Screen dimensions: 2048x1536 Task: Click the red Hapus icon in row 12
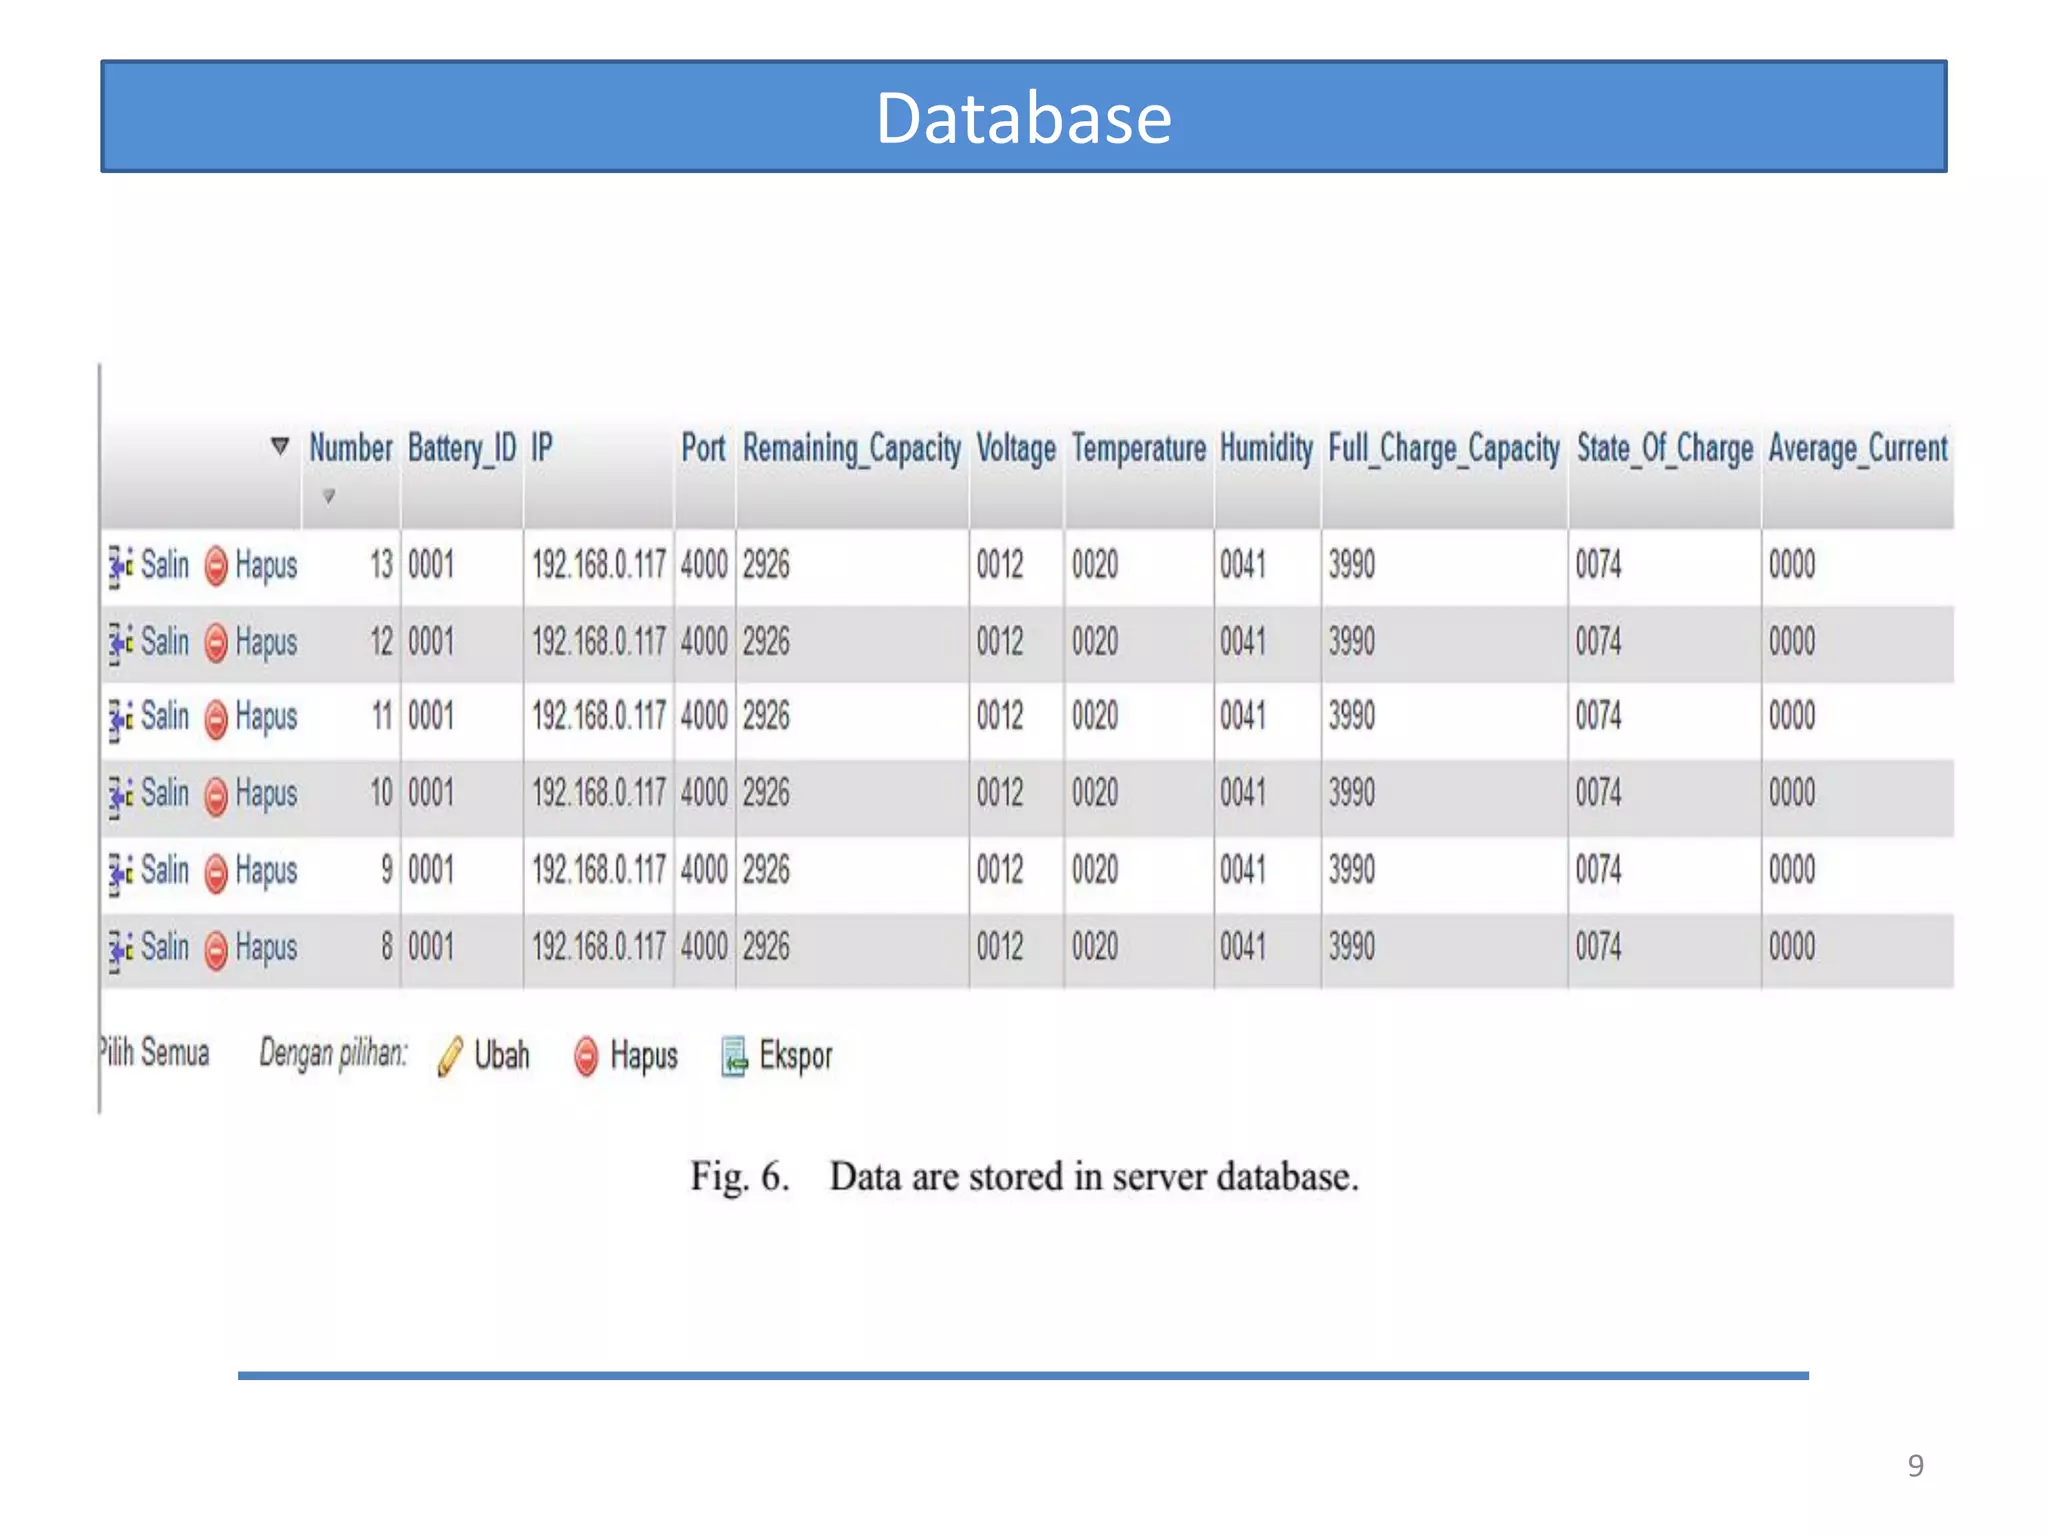pos(216,643)
